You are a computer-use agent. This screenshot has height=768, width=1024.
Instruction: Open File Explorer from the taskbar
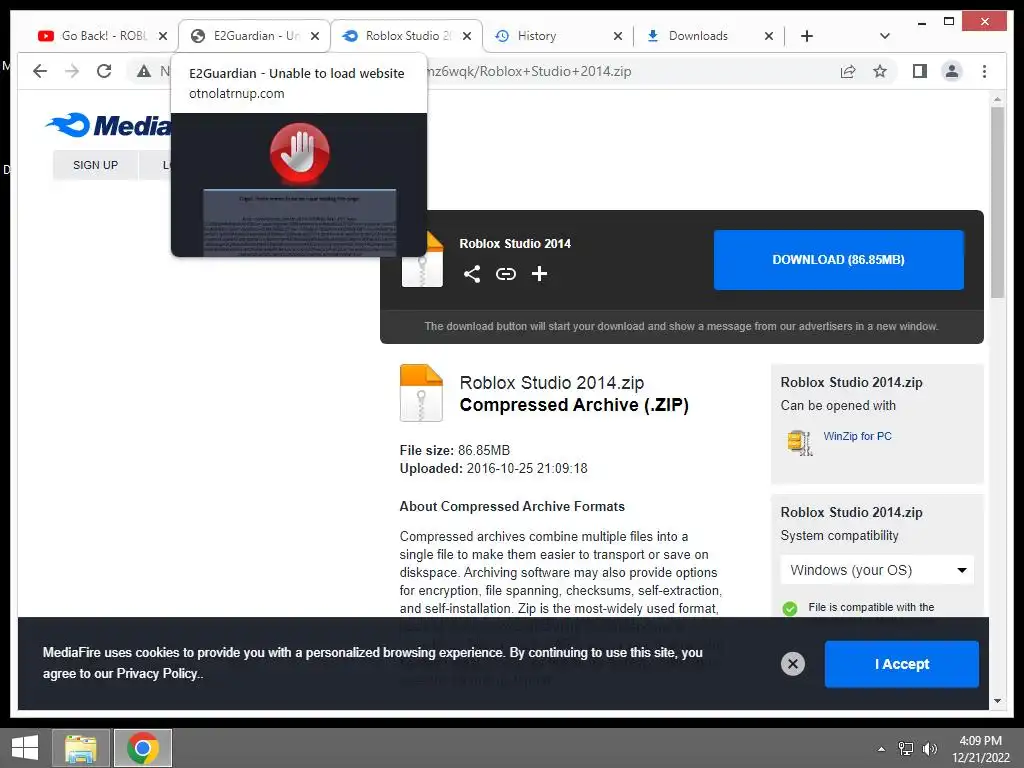(x=80, y=748)
